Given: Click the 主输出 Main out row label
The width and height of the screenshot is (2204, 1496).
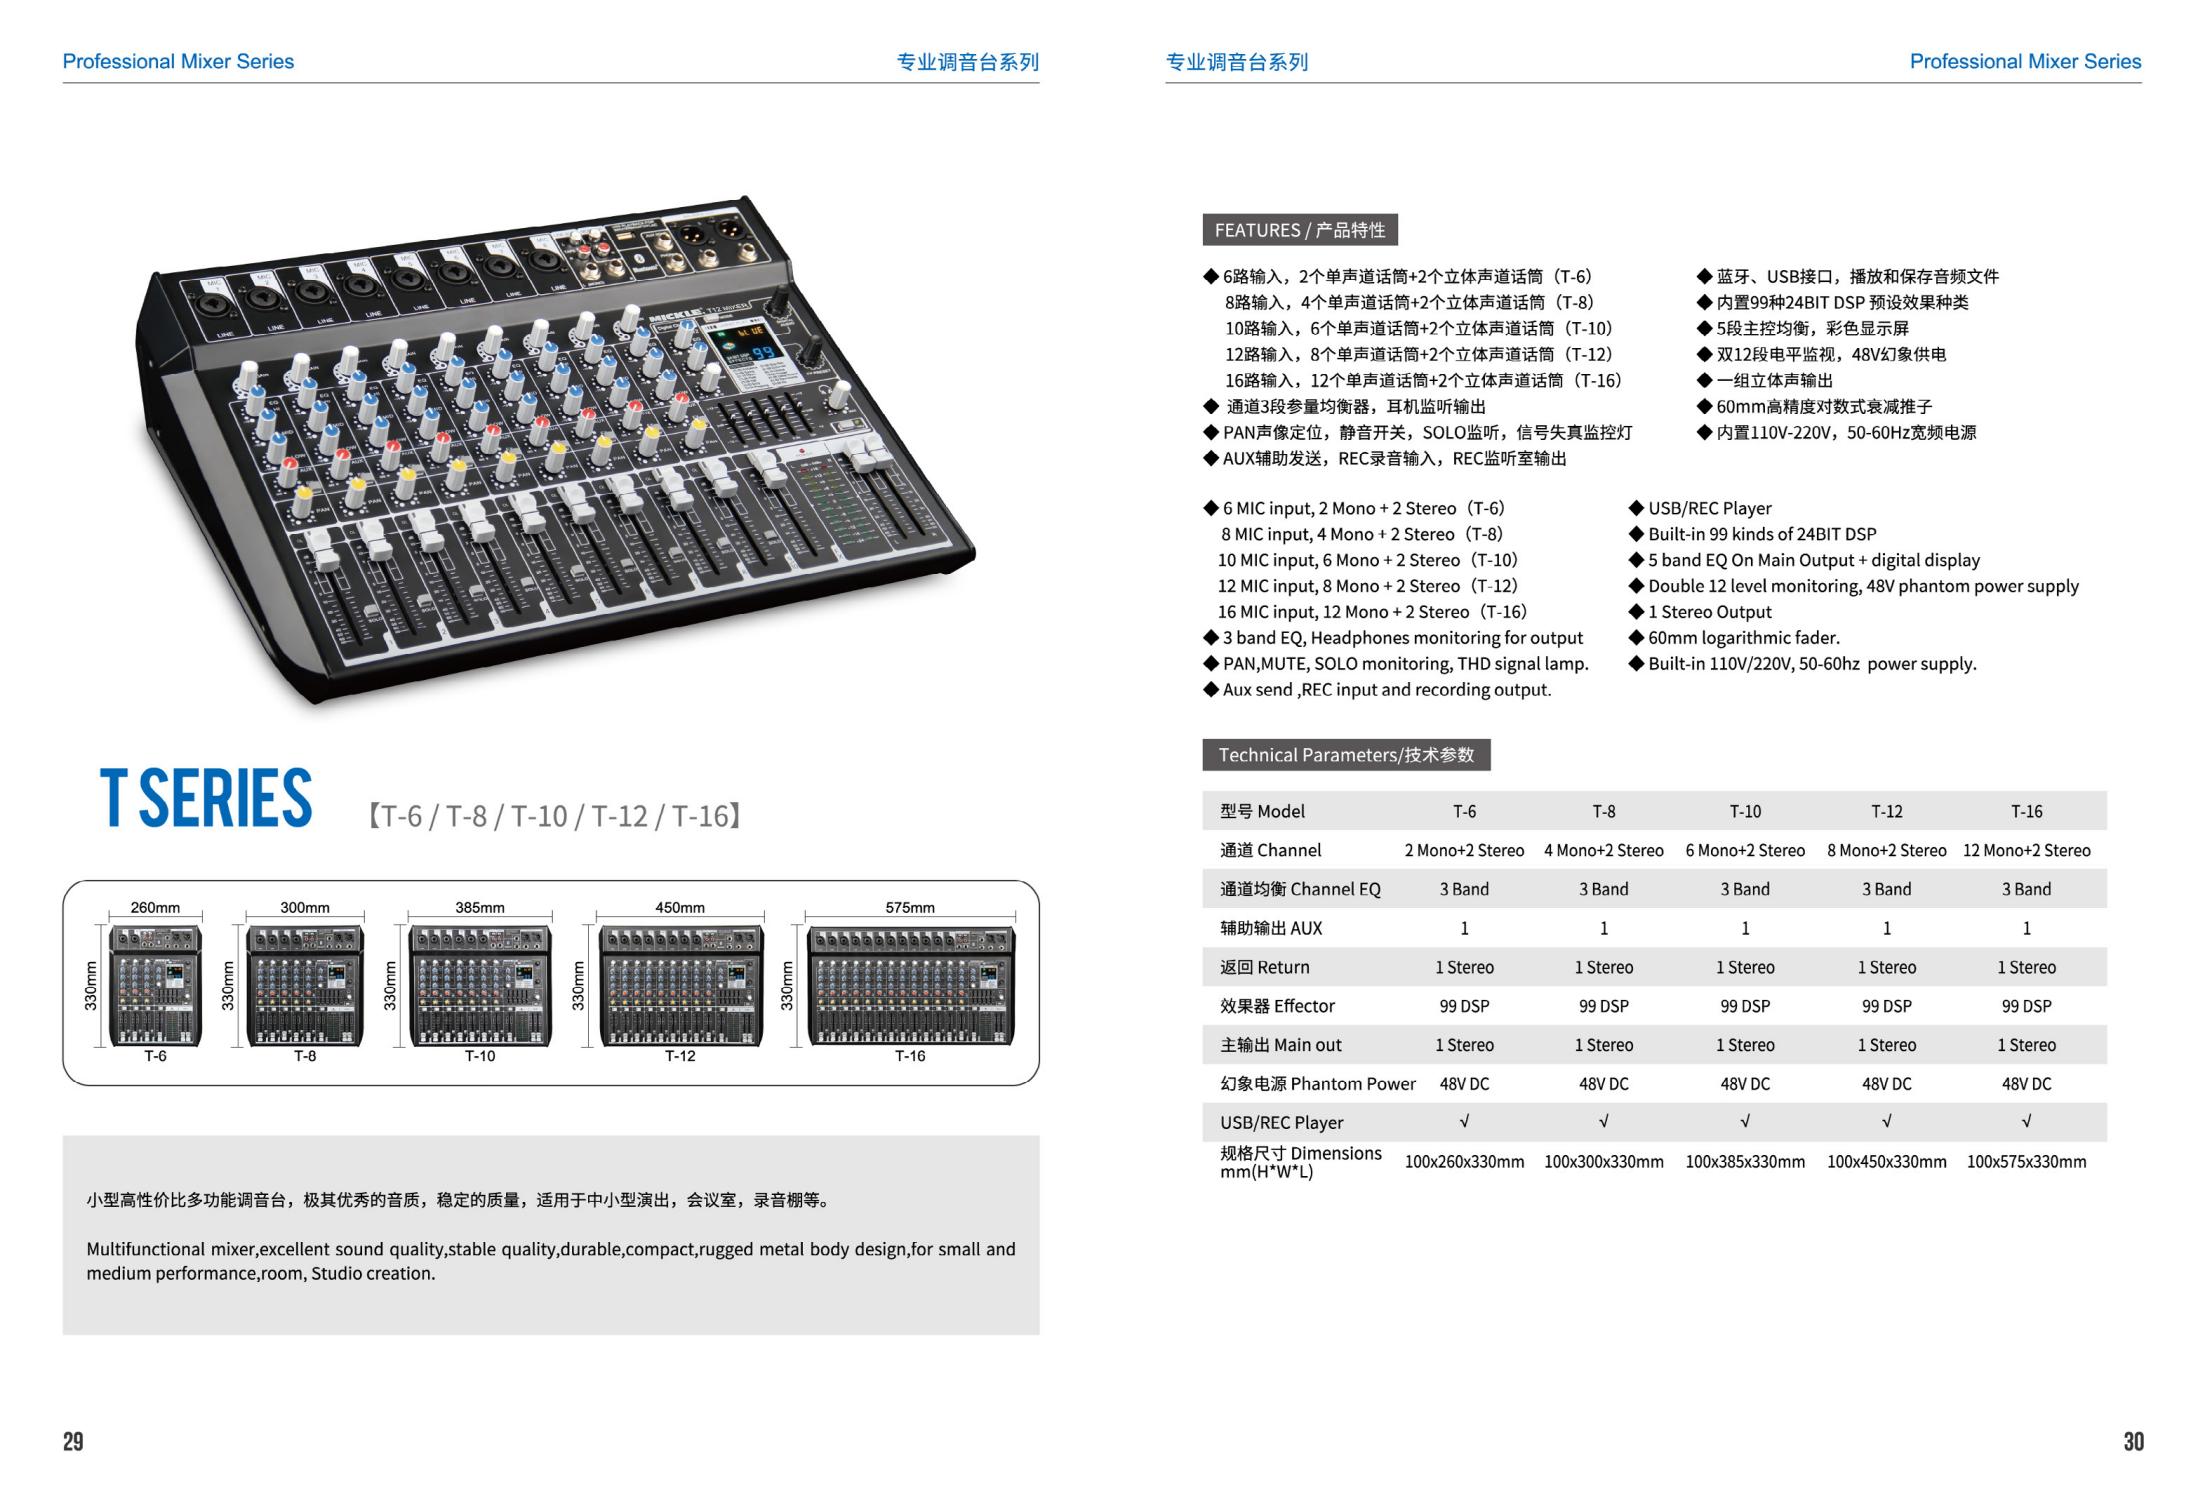Looking at the screenshot, I should (1280, 1045).
